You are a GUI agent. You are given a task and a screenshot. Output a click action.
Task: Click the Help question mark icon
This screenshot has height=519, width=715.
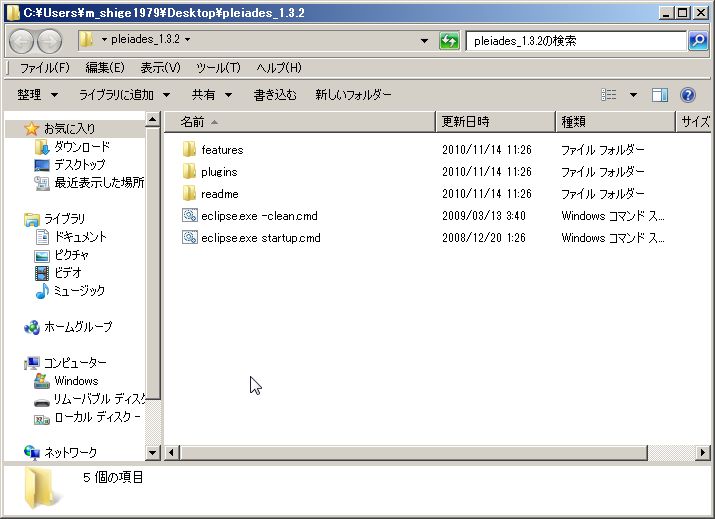click(x=688, y=95)
